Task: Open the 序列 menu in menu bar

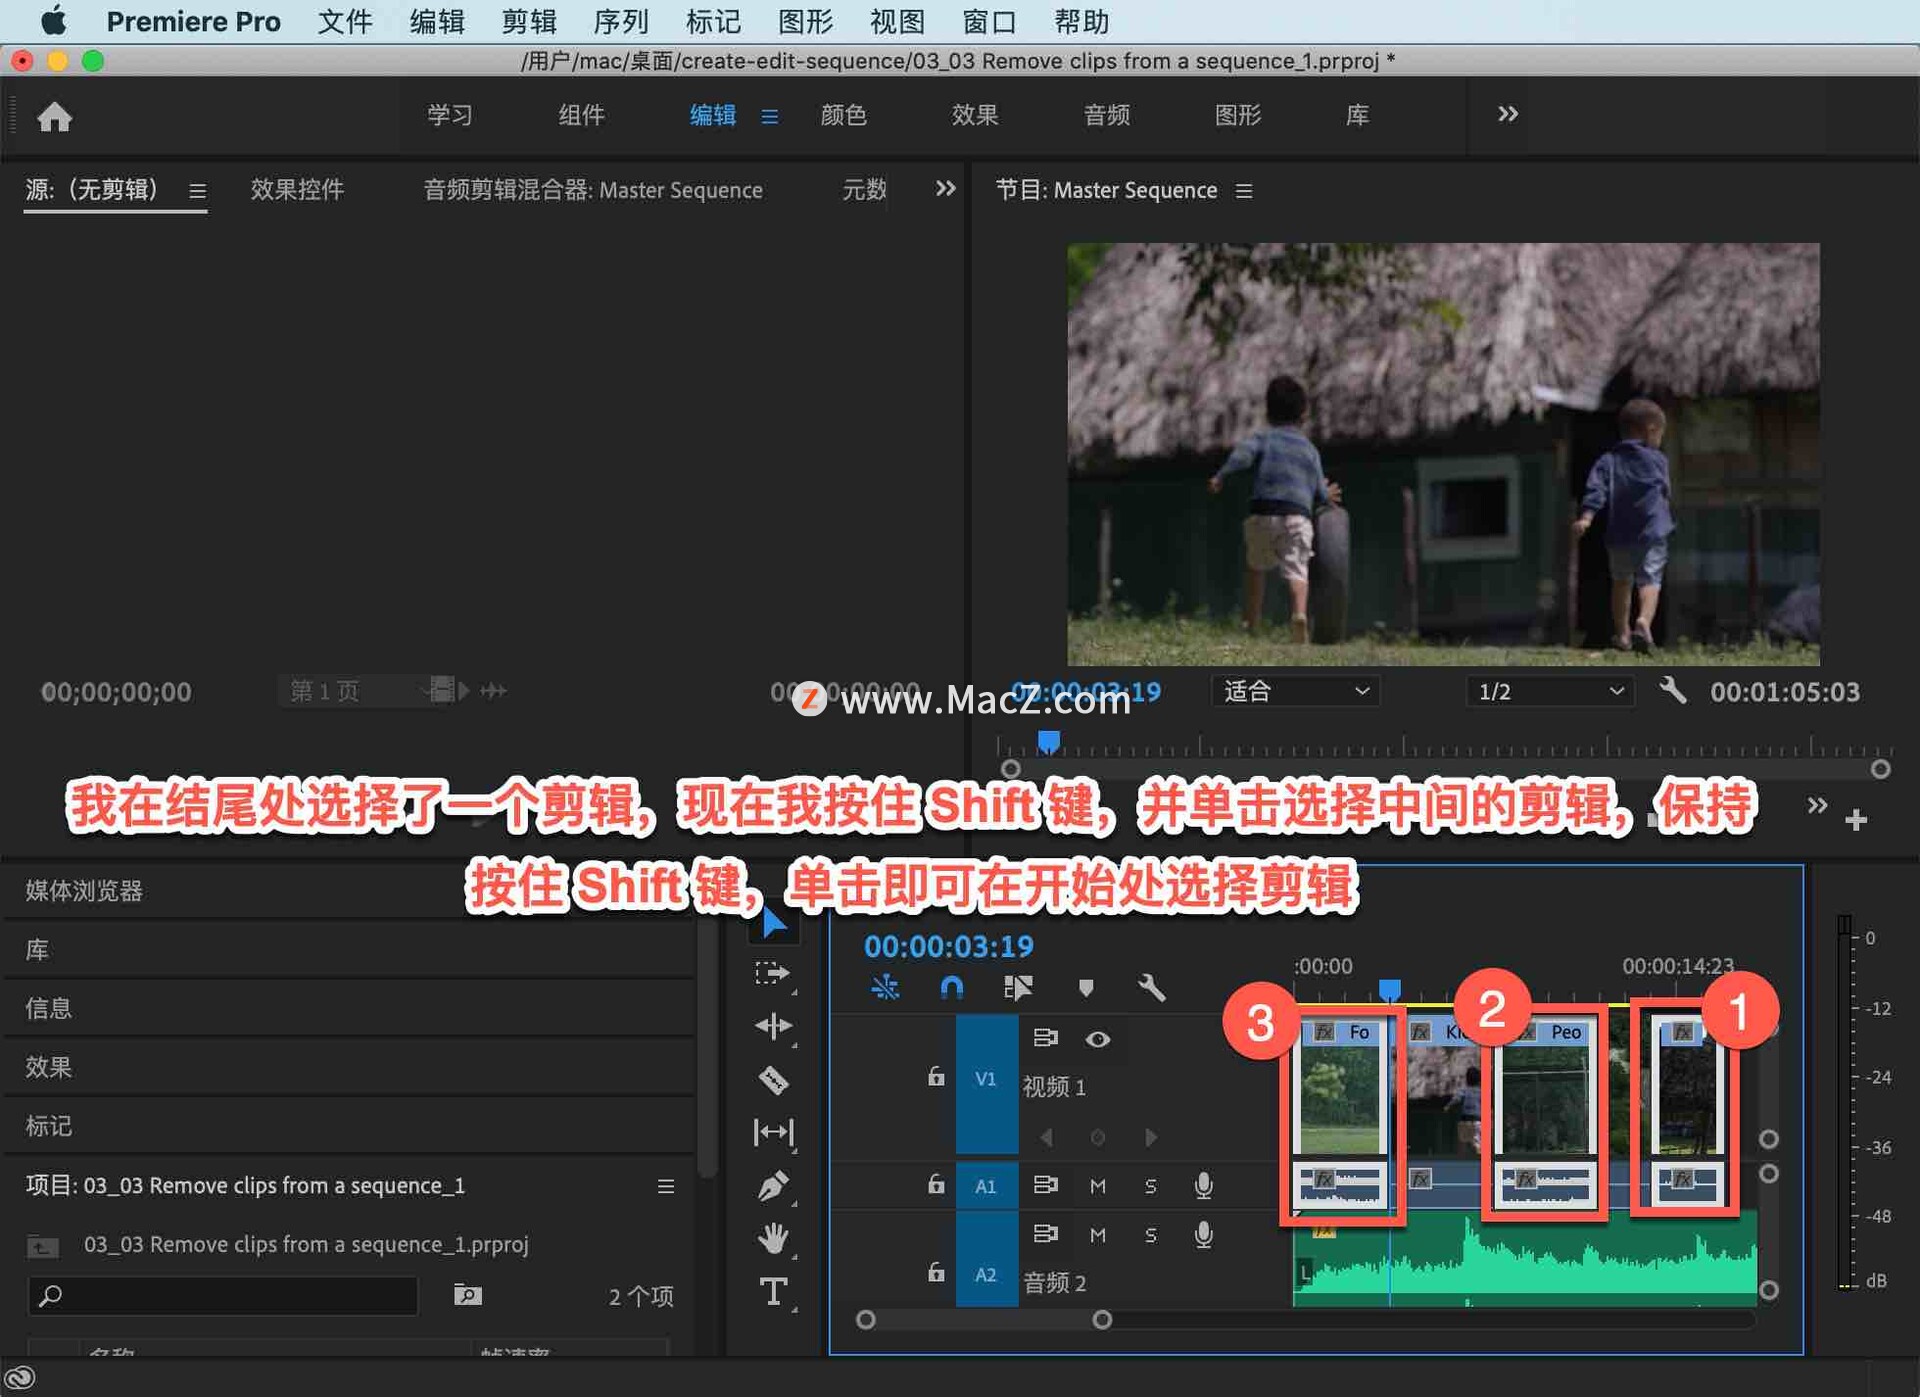Action: (x=620, y=21)
